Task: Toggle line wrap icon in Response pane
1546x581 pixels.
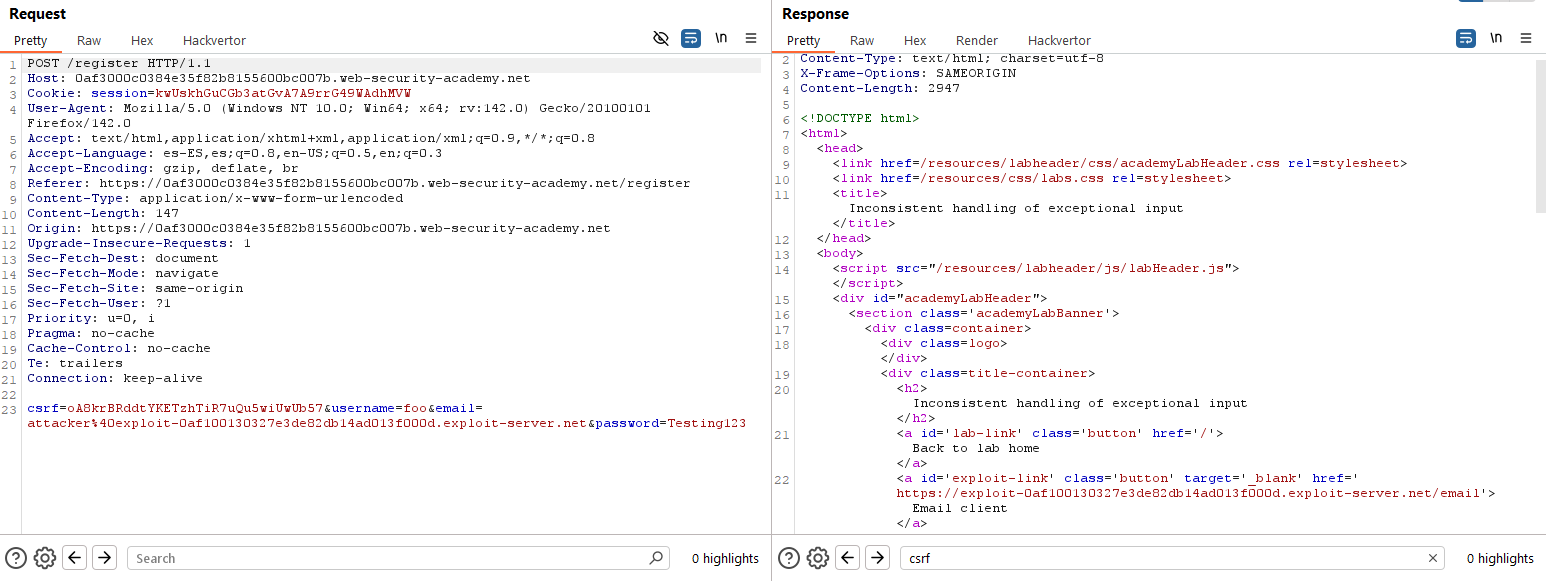Action: coord(1465,39)
